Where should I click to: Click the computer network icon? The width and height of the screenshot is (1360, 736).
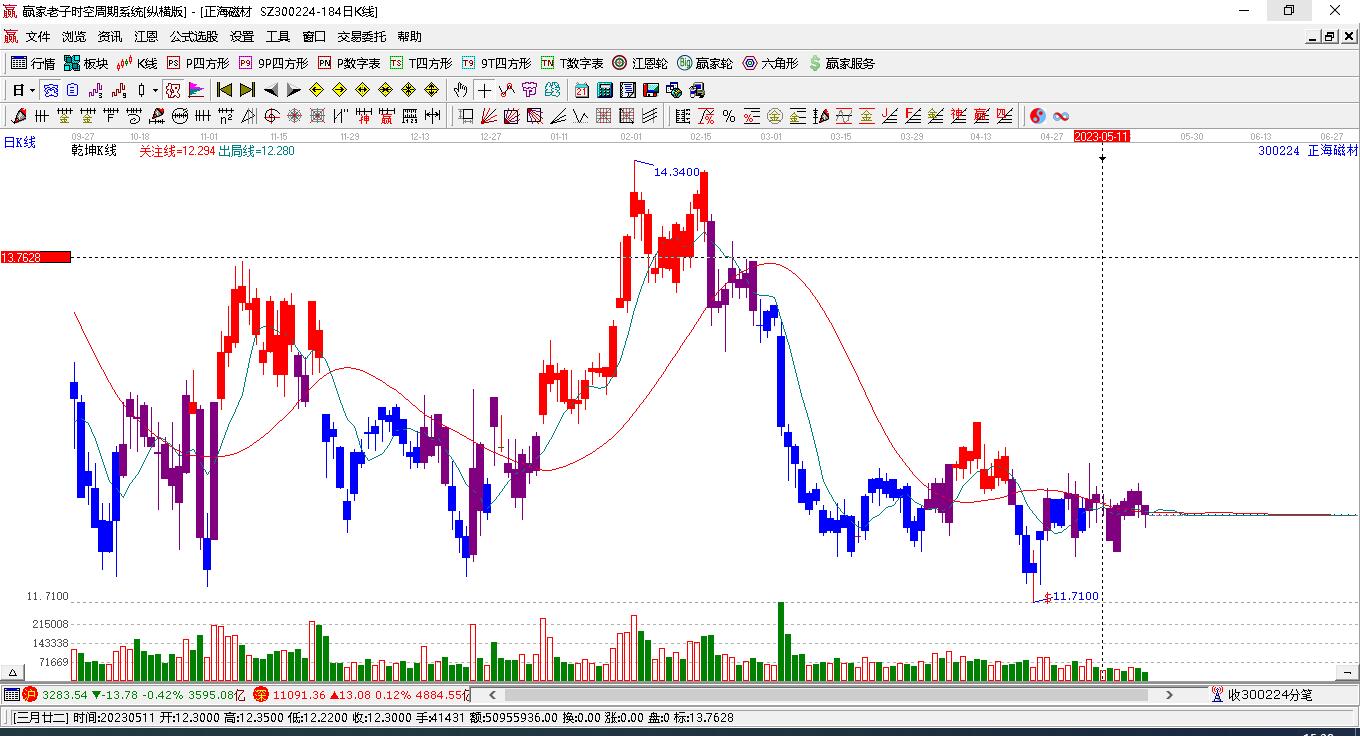[x=697, y=90]
